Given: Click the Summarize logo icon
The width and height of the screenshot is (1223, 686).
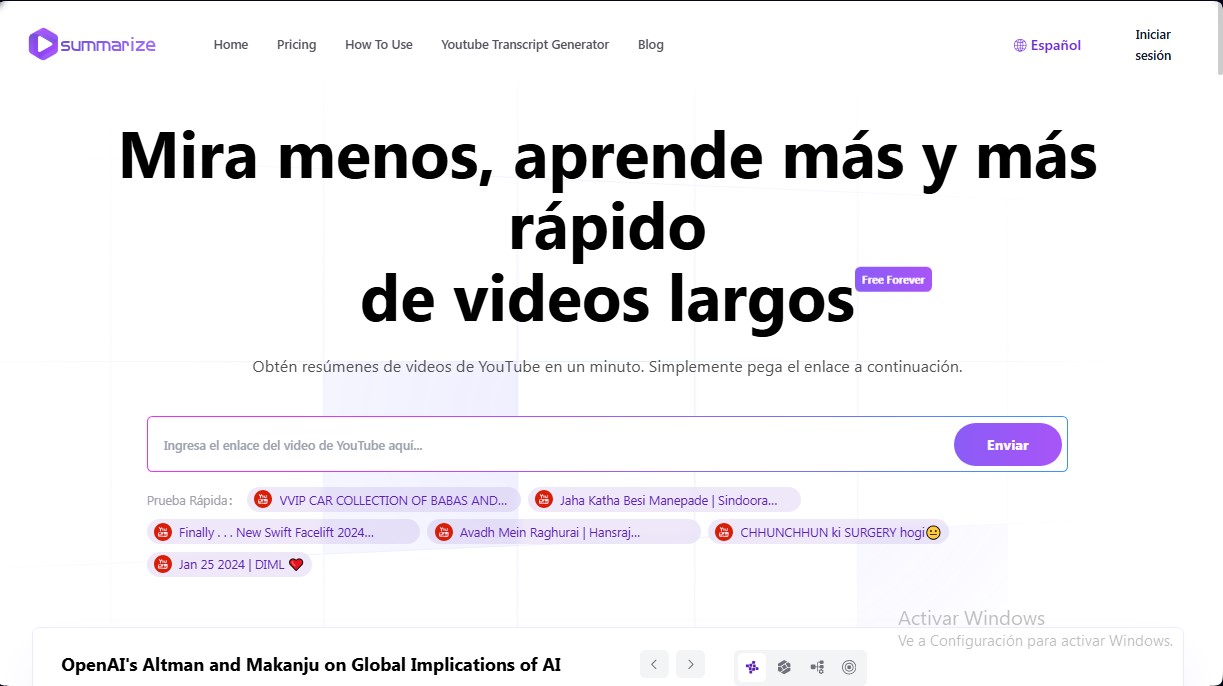Looking at the screenshot, I should (x=43, y=44).
